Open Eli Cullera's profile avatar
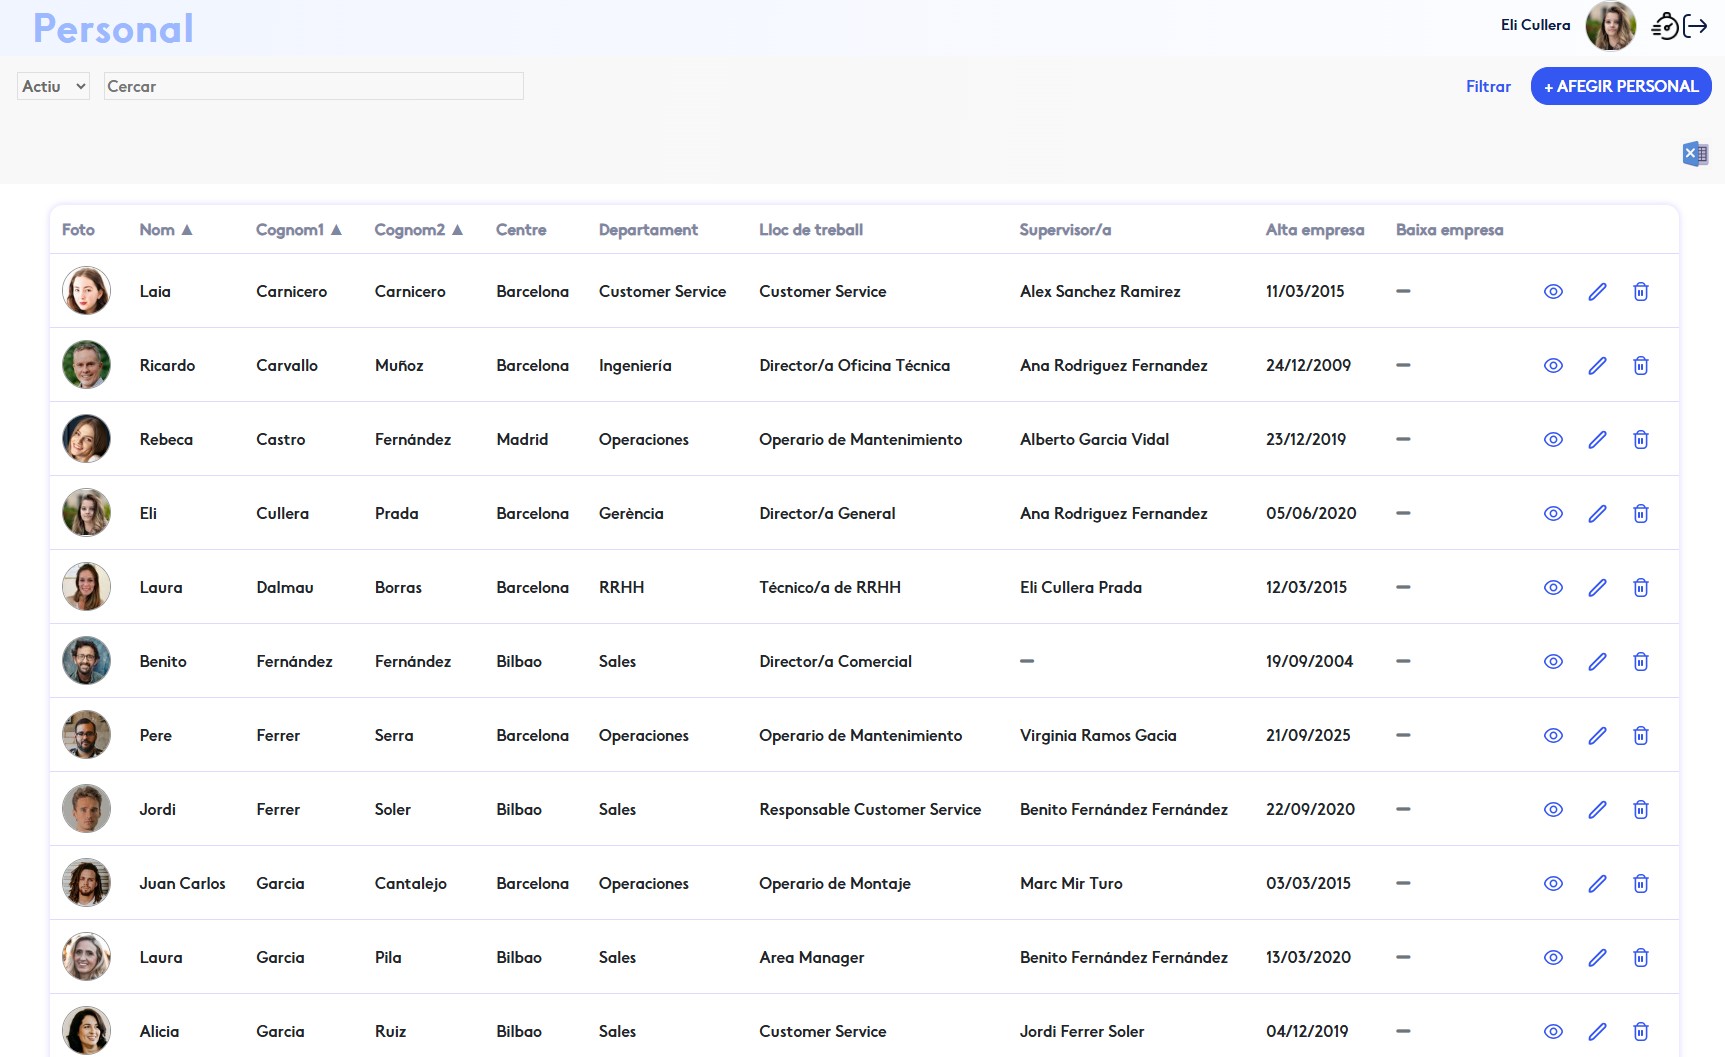1725x1057 pixels. pyautogui.click(x=1610, y=26)
